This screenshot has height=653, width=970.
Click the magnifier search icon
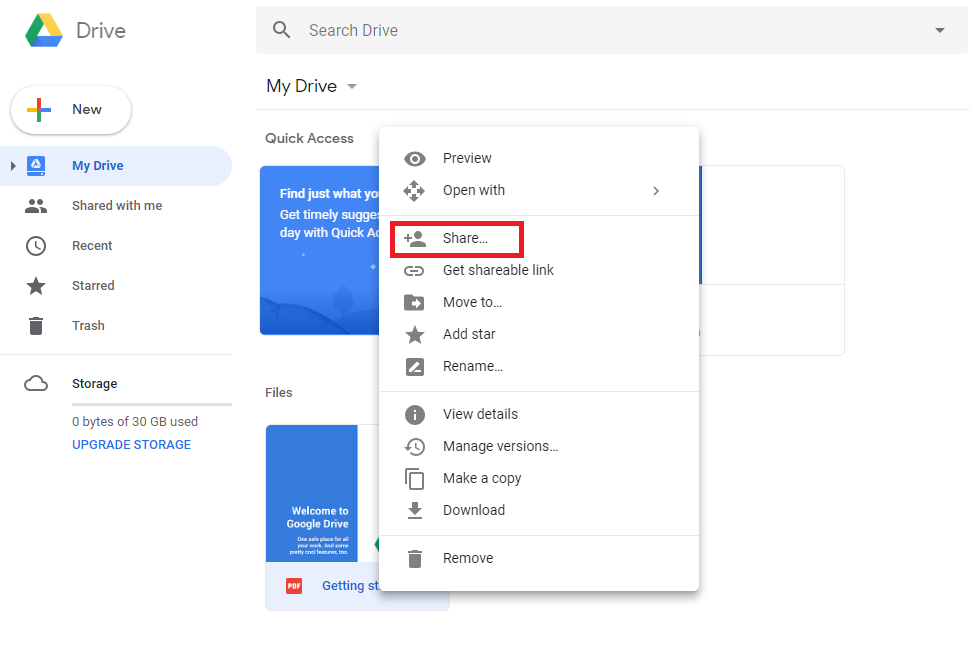tap(282, 30)
